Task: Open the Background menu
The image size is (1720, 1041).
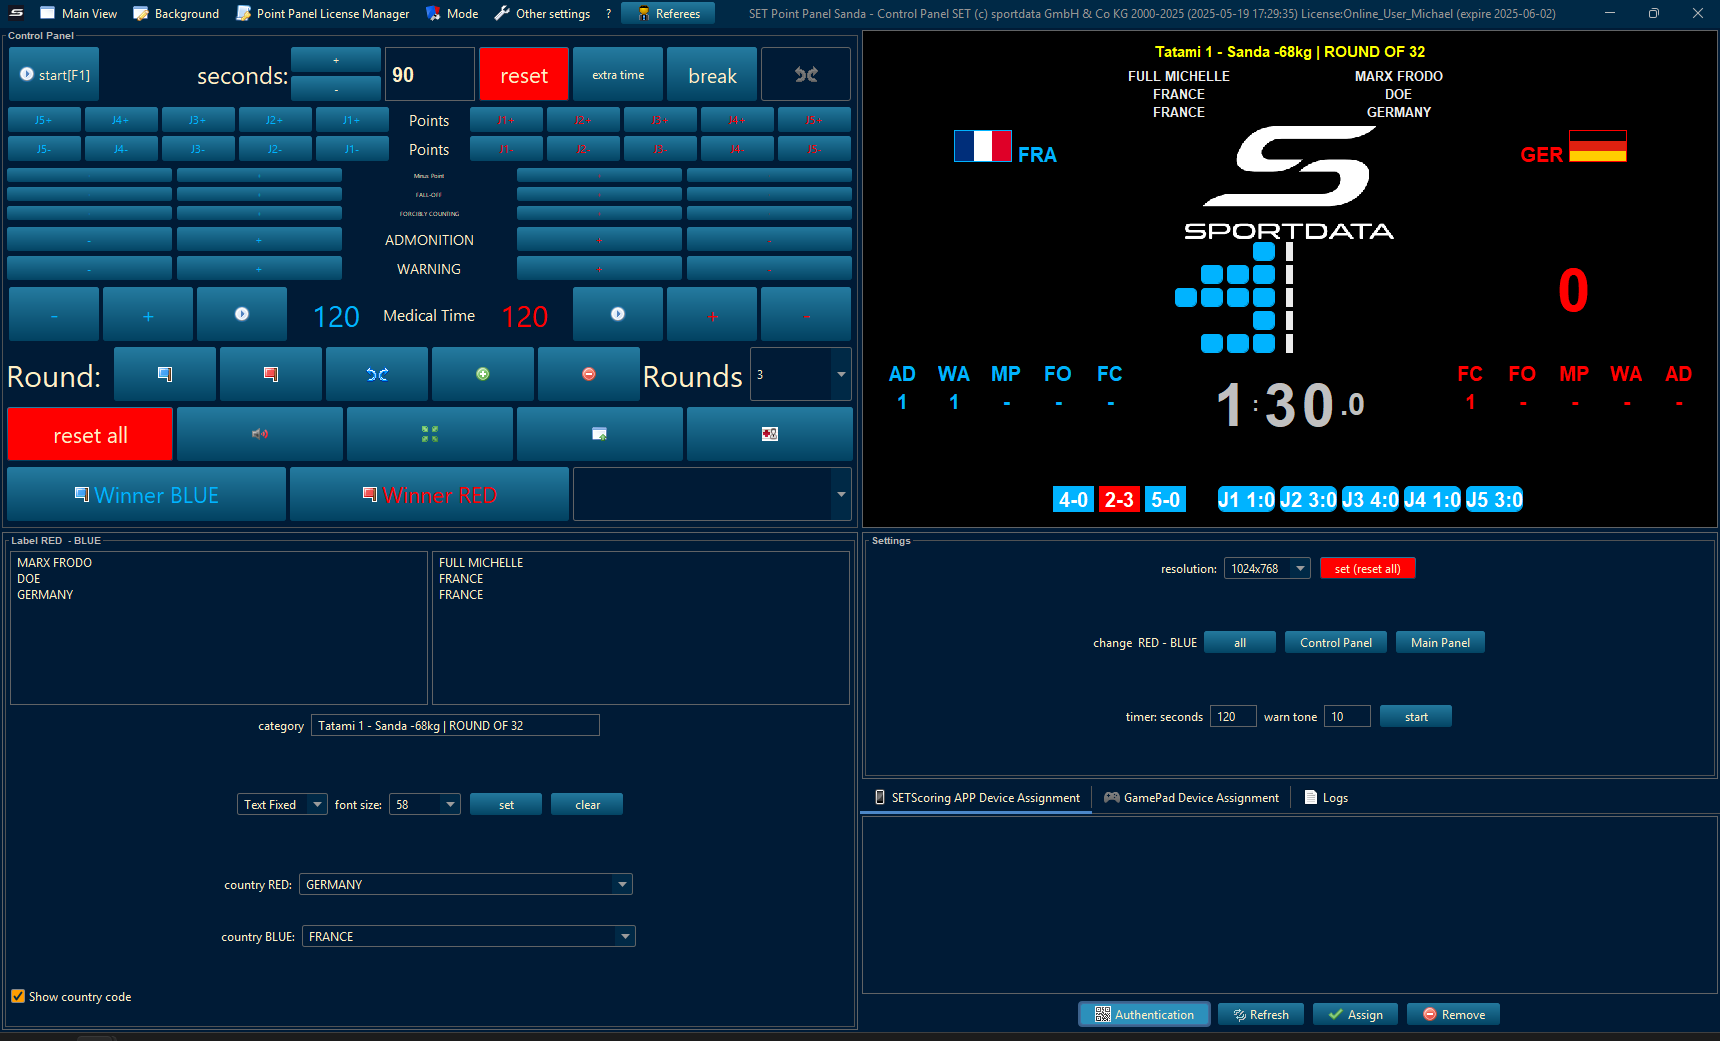Action: pos(176,13)
